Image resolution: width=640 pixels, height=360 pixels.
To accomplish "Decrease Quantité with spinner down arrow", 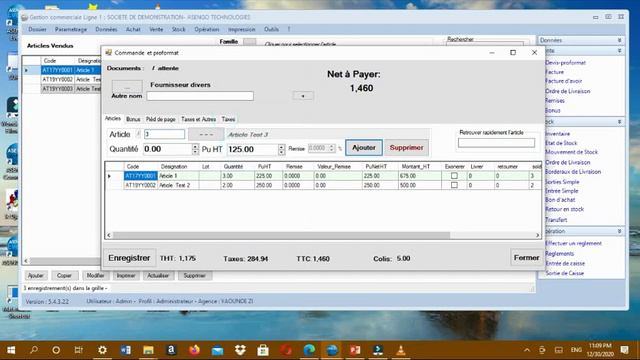I will [195, 152].
